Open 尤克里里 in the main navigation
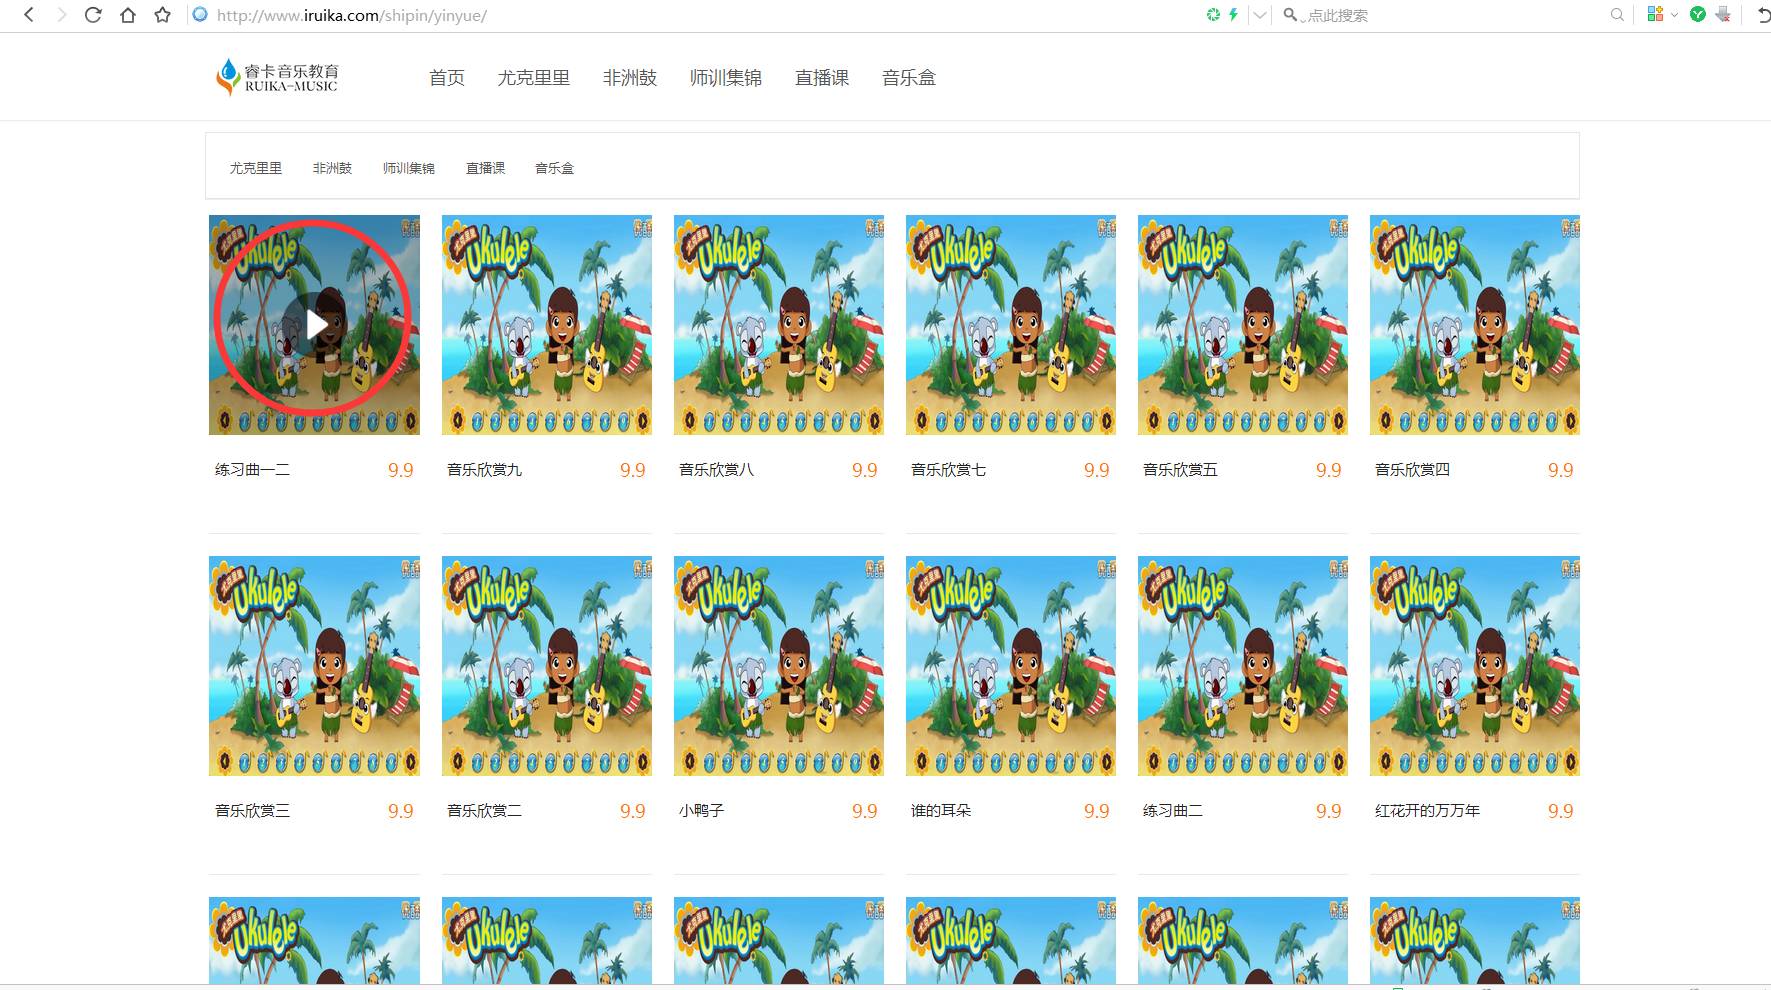The height and width of the screenshot is (990, 1771). pos(534,78)
